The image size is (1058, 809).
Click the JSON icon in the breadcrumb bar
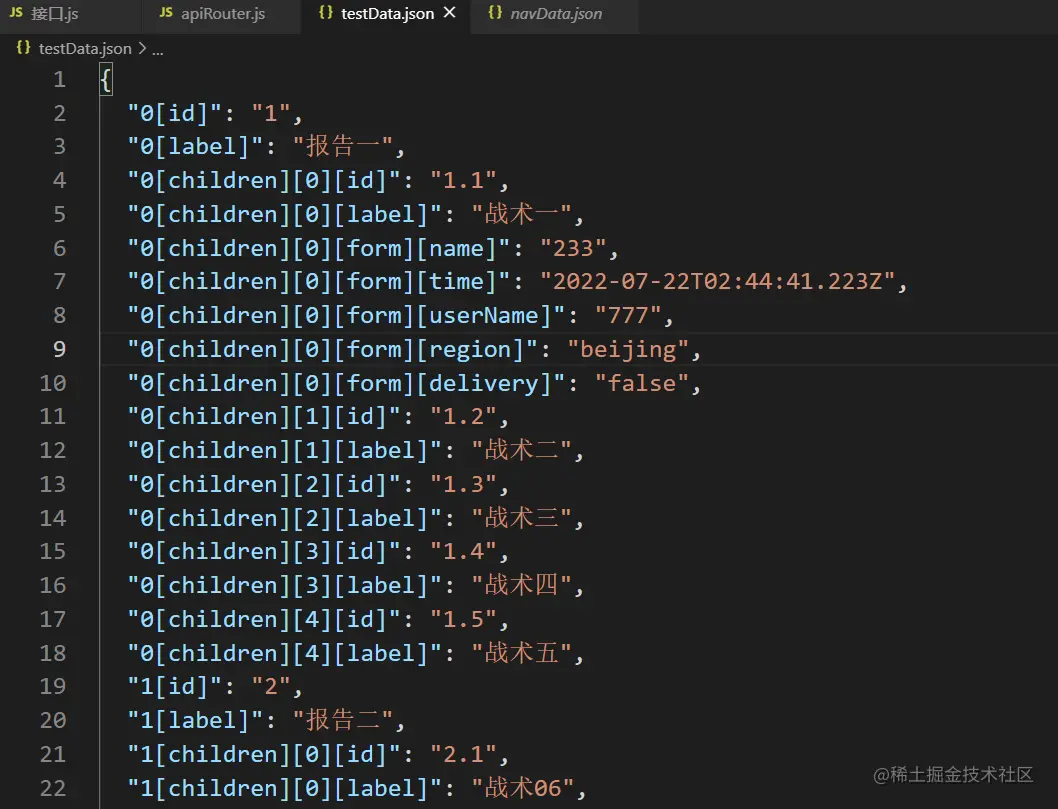23,48
